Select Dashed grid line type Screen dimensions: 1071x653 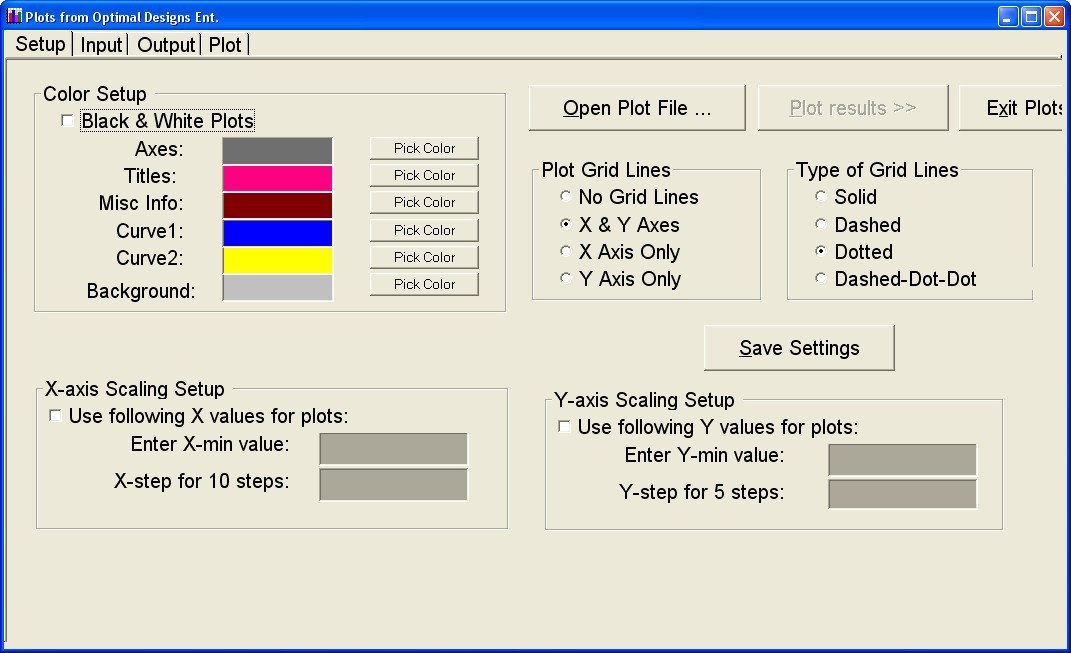click(820, 224)
